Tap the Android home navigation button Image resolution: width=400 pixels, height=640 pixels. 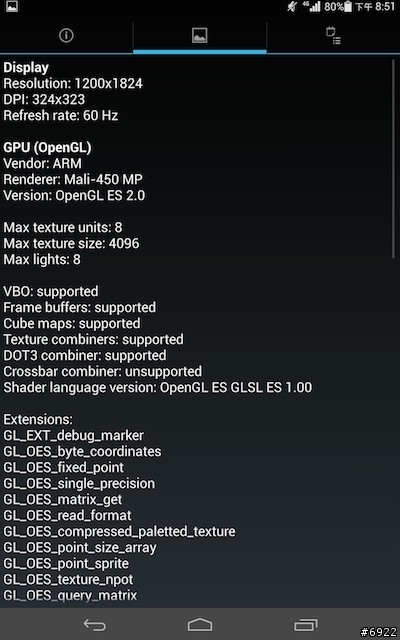click(200, 625)
